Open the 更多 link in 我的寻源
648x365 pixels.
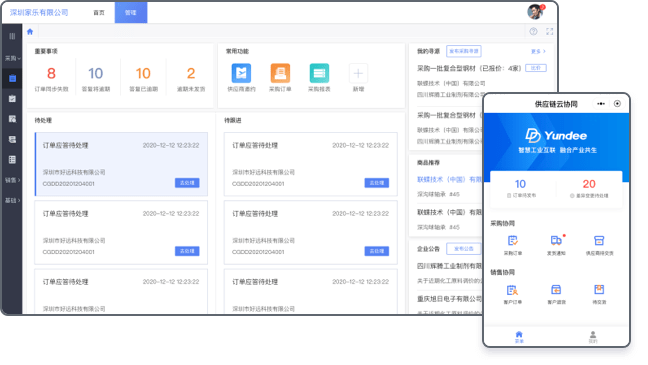pos(538,51)
